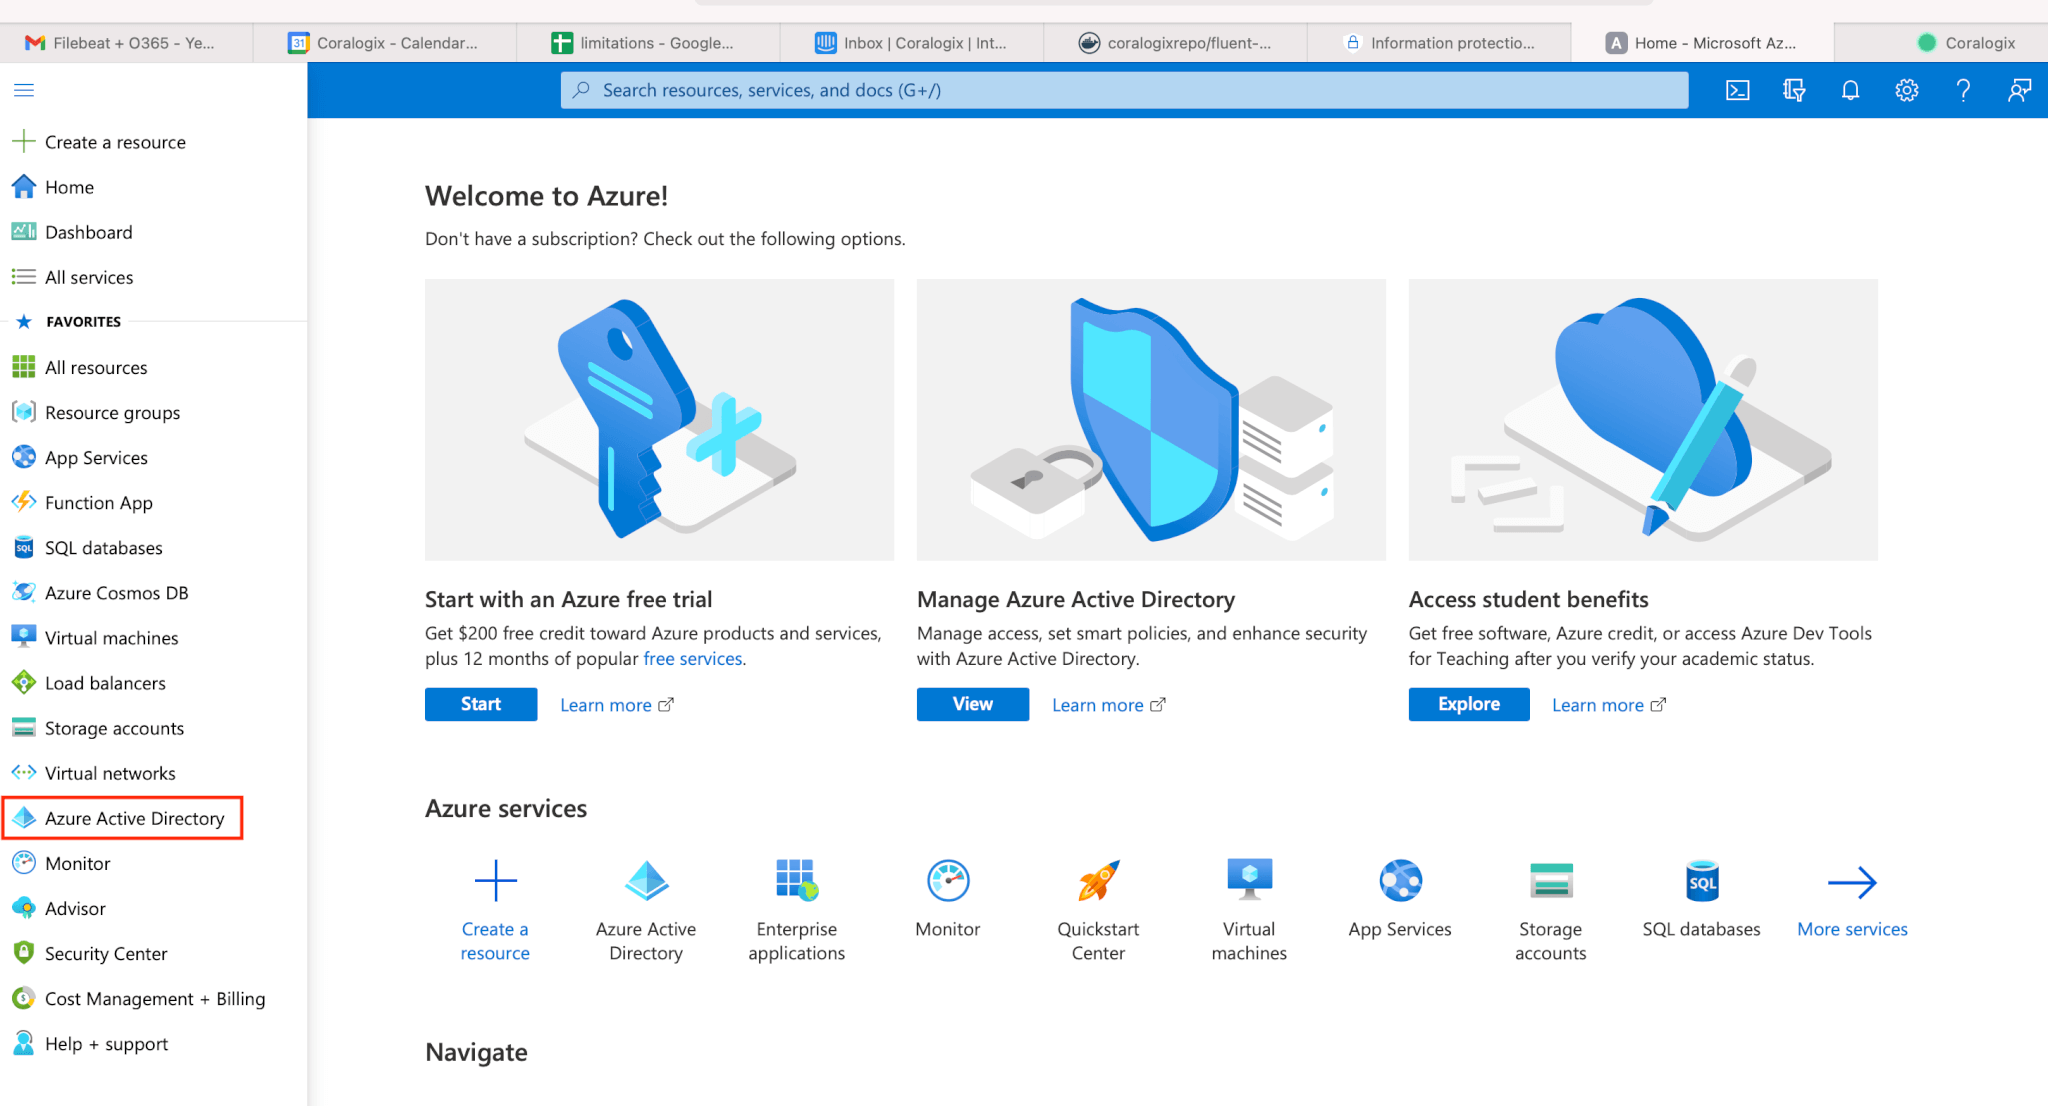The width and height of the screenshot is (2048, 1106).
Task: Open Enterprise applications tile
Action: 797,910
